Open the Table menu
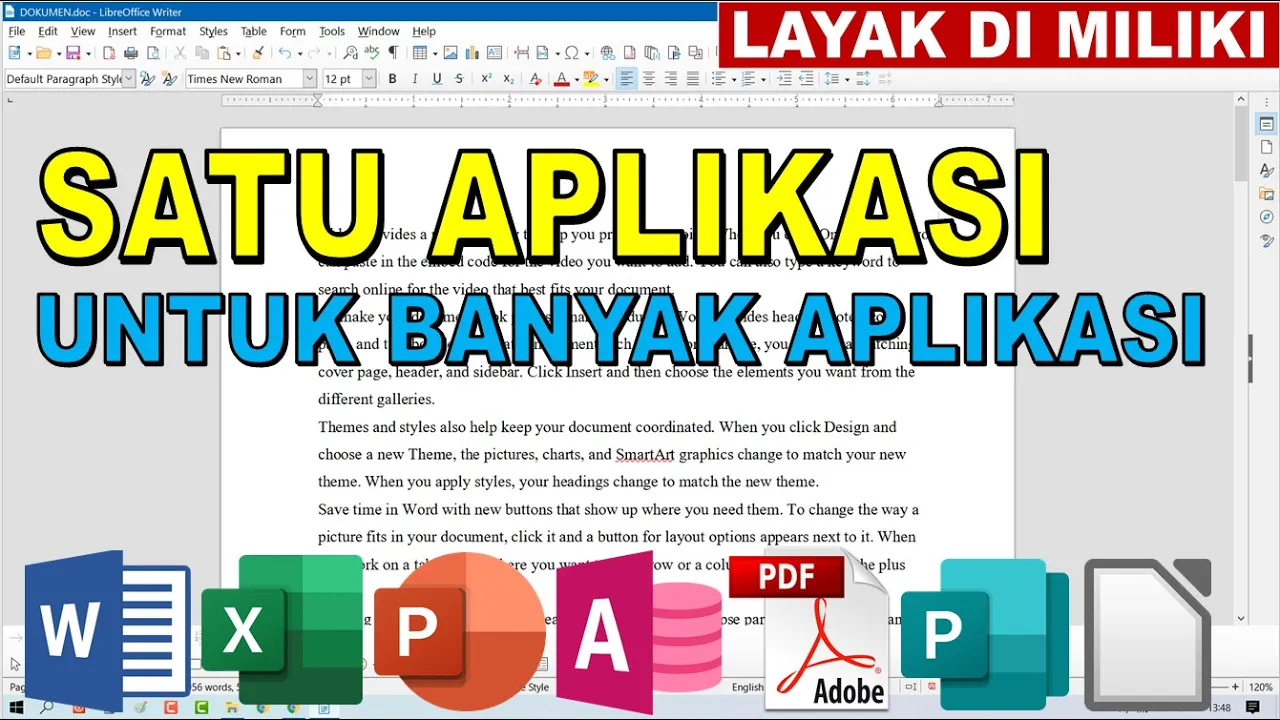Image resolution: width=1280 pixels, height=720 pixels. 253,31
